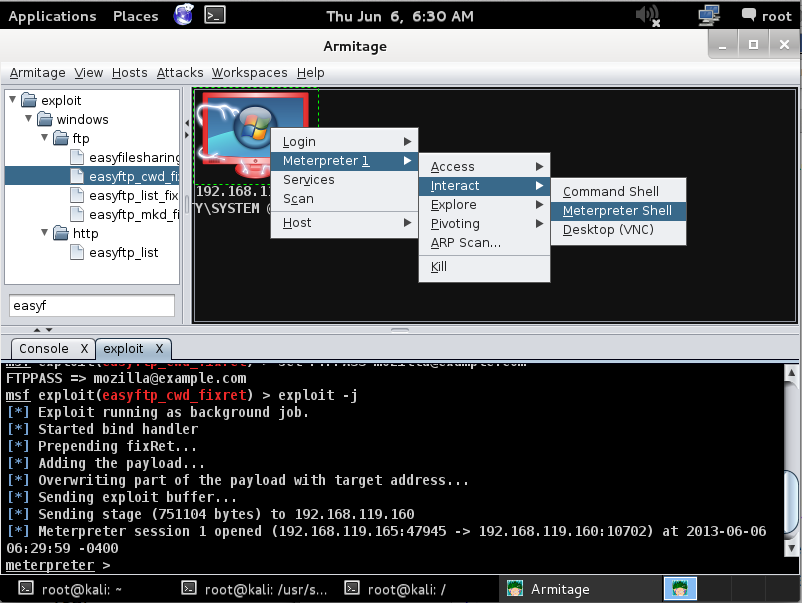Open the Attacks menu

(x=180, y=73)
